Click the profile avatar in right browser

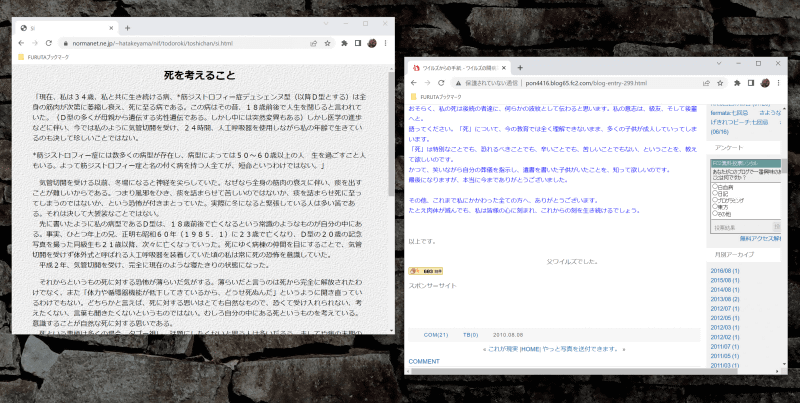[765, 83]
